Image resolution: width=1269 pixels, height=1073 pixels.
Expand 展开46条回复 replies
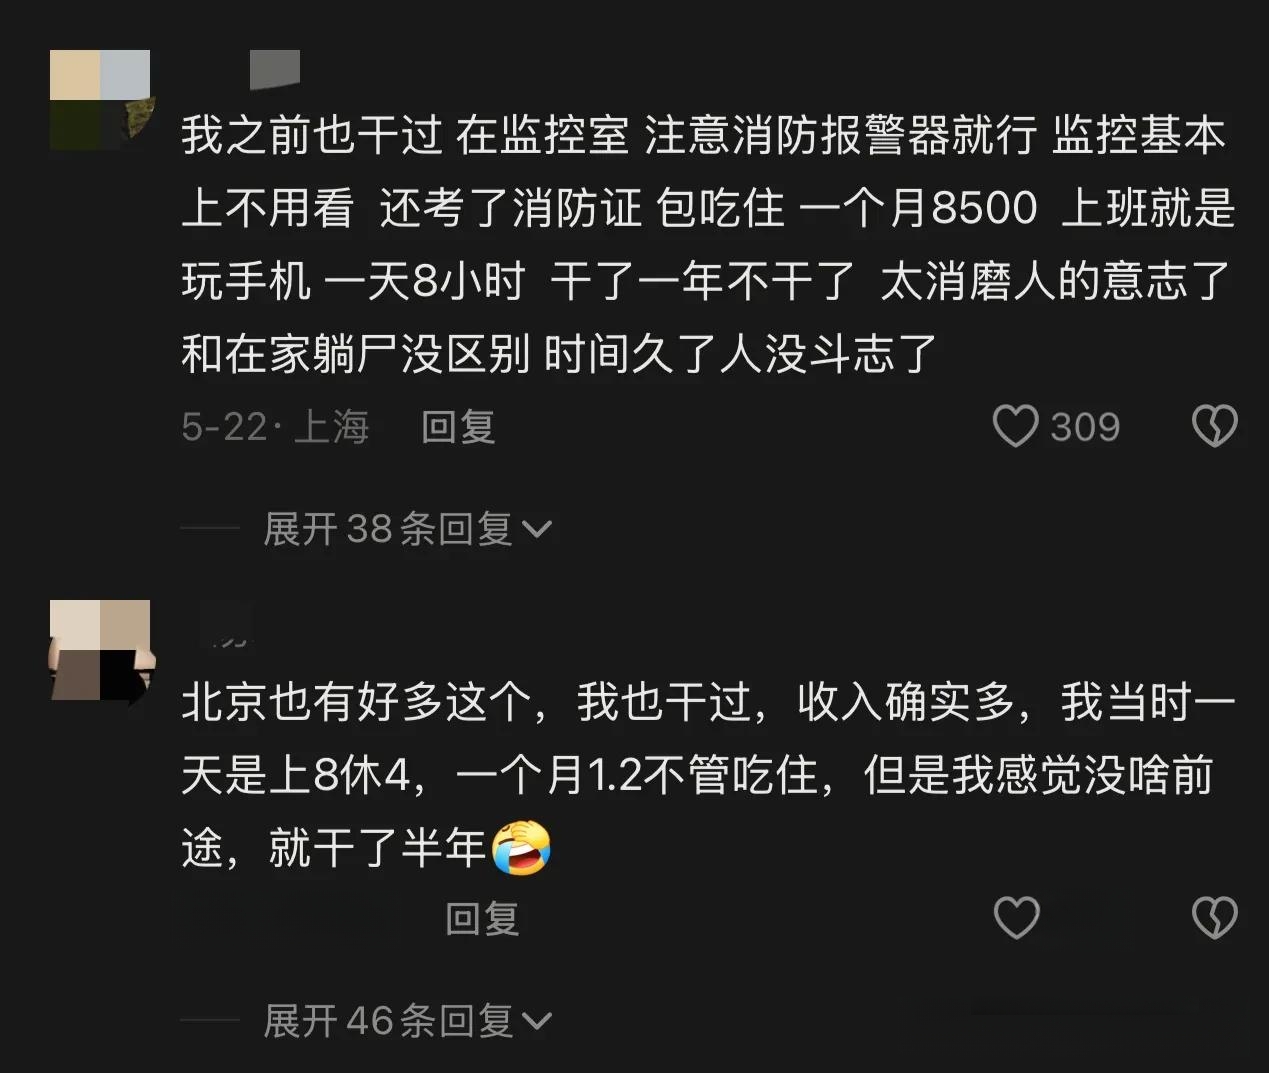coord(407,1020)
